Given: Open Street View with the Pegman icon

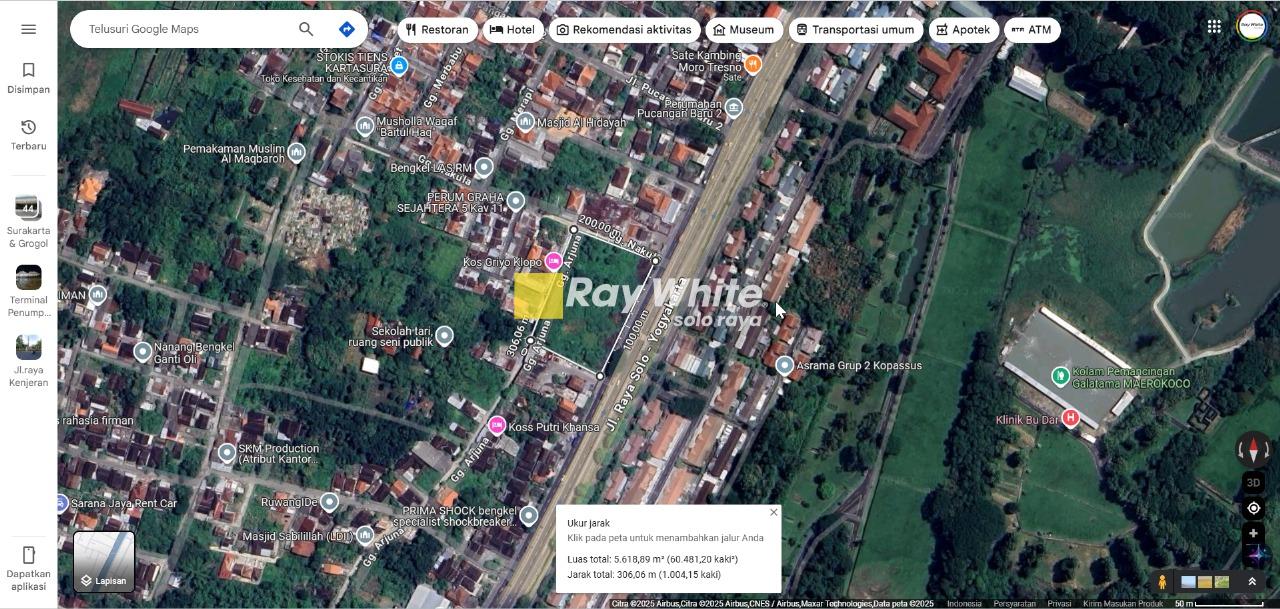Looking at the screenshot, I should [1162, 582].
